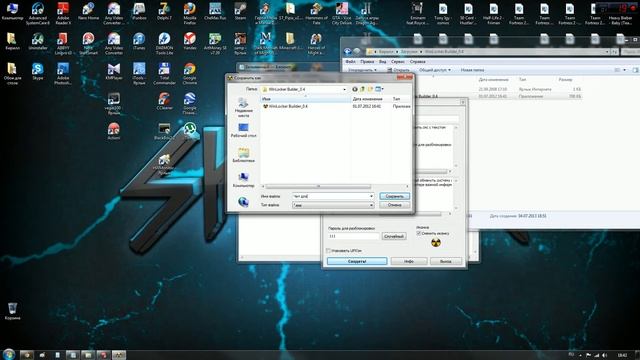Expand the Упорядочить dropdown in the Explorer toolbar
The height and width of the screenshot is (360, 640).
point(362,70)
